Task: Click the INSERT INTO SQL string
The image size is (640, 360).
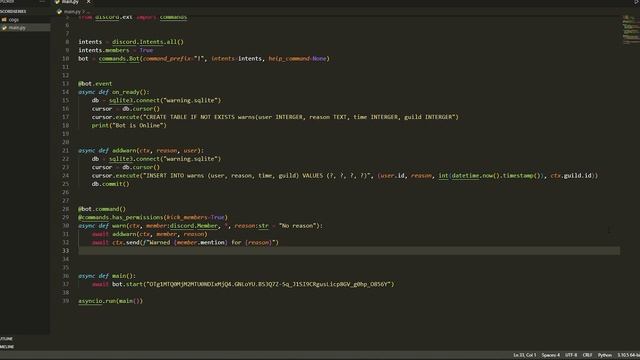Action: click(x=257, y=176)
